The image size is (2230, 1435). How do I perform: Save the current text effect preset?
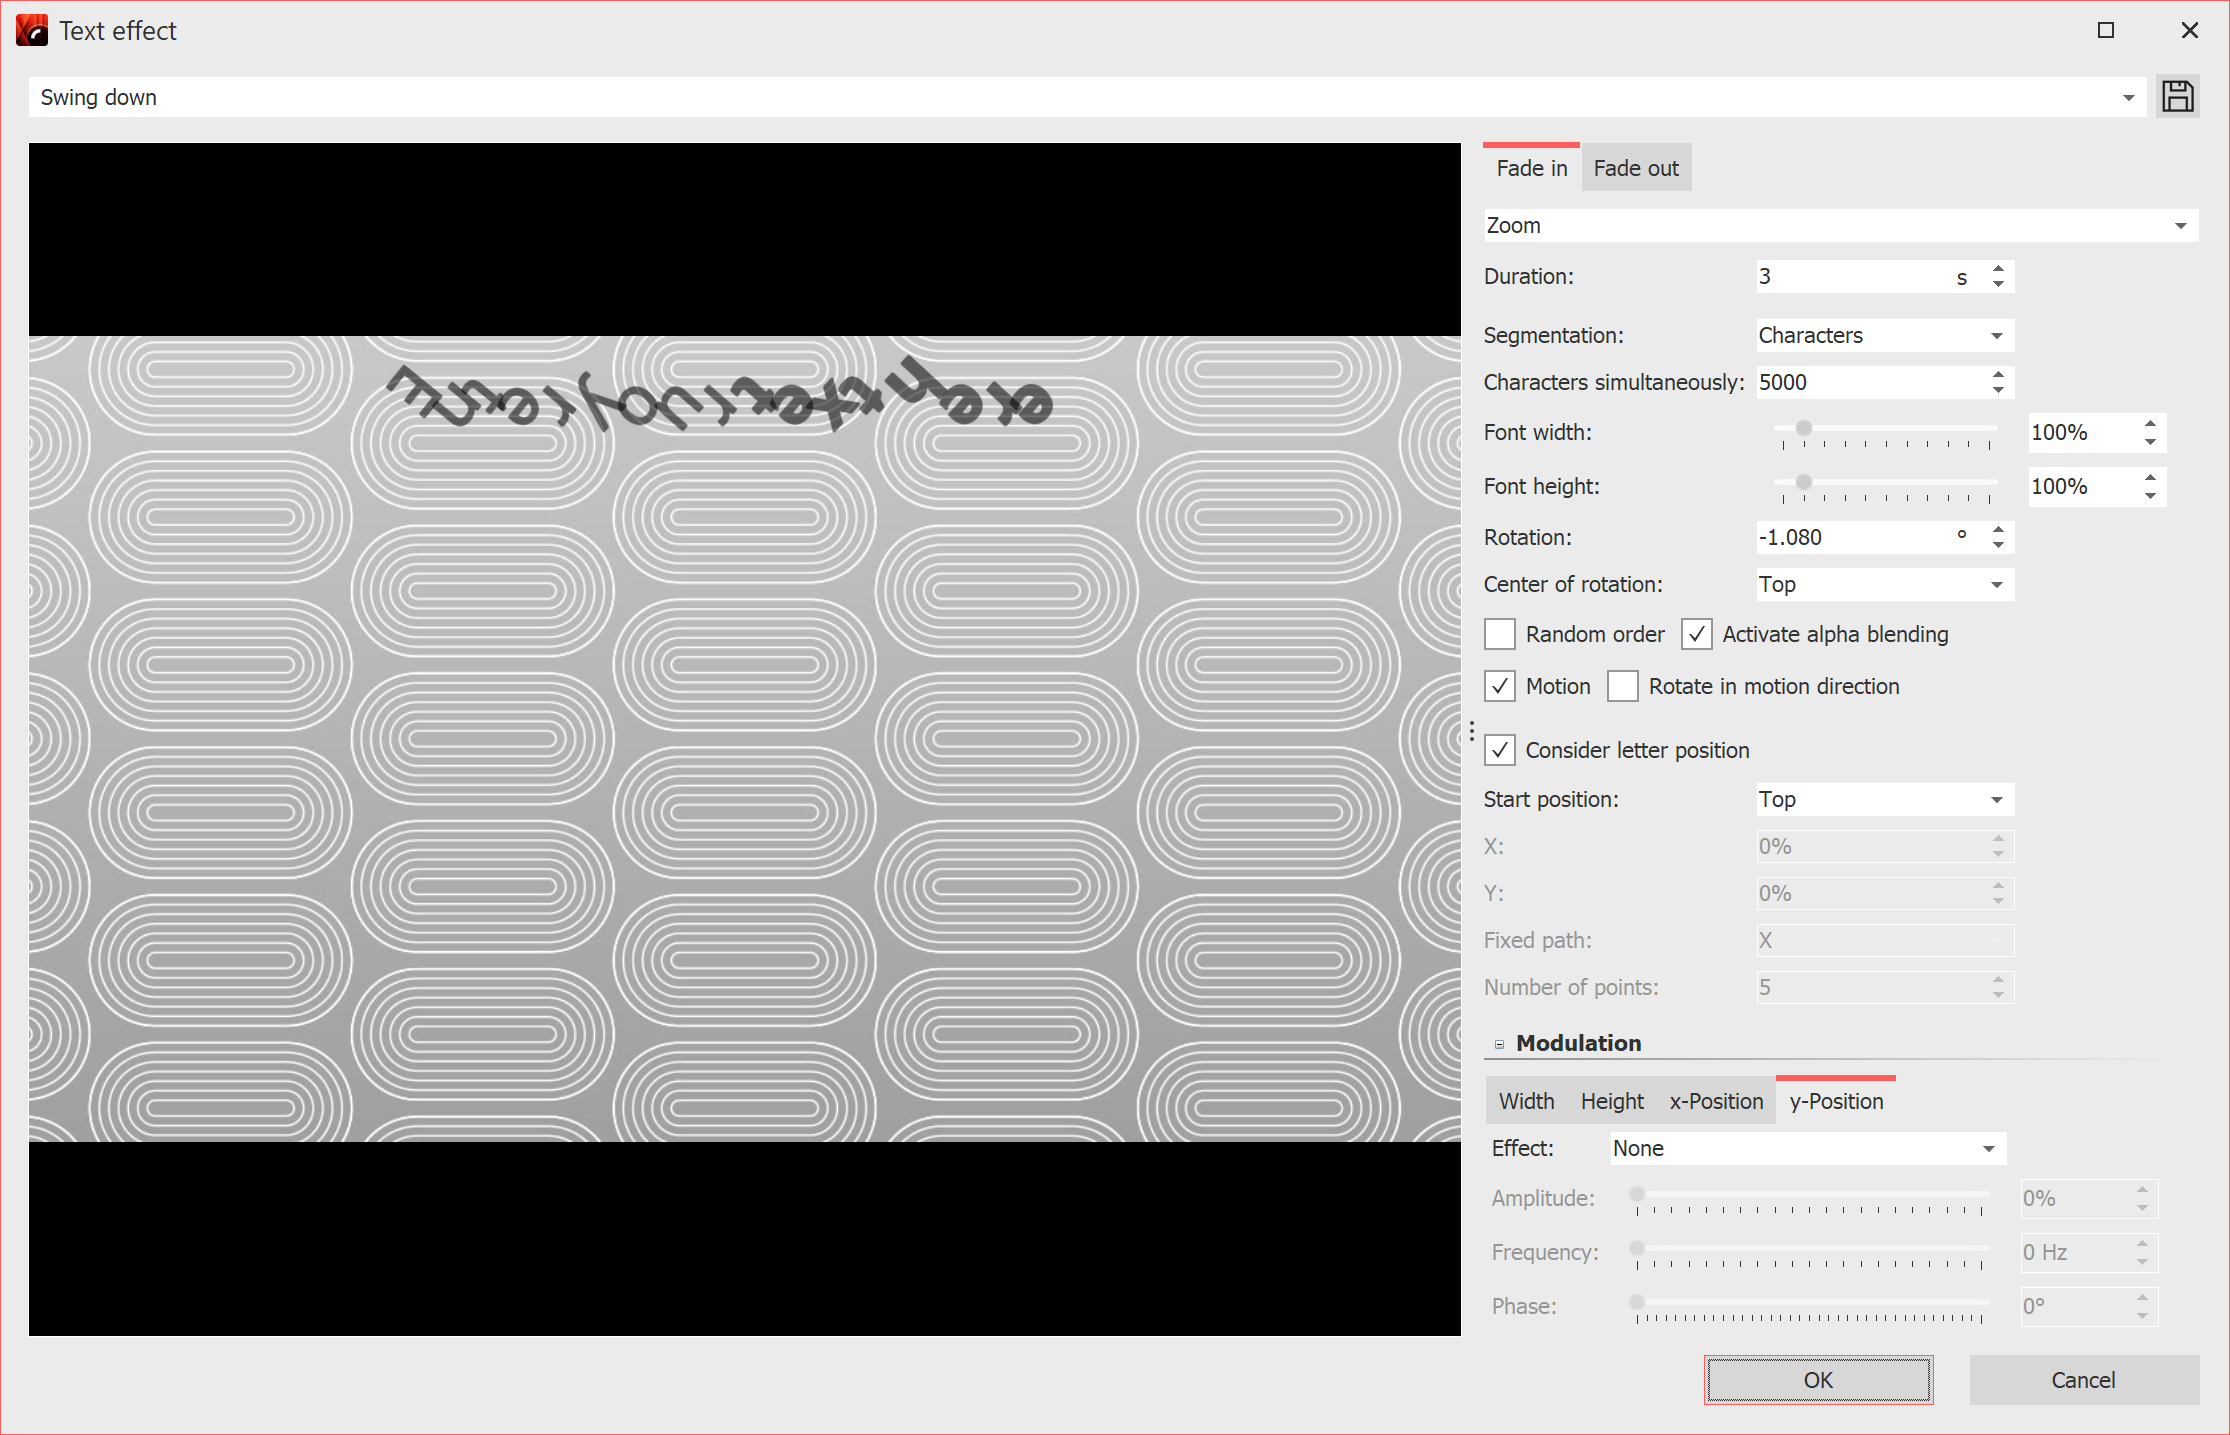pyautogui.click(x=2178, y=96)
